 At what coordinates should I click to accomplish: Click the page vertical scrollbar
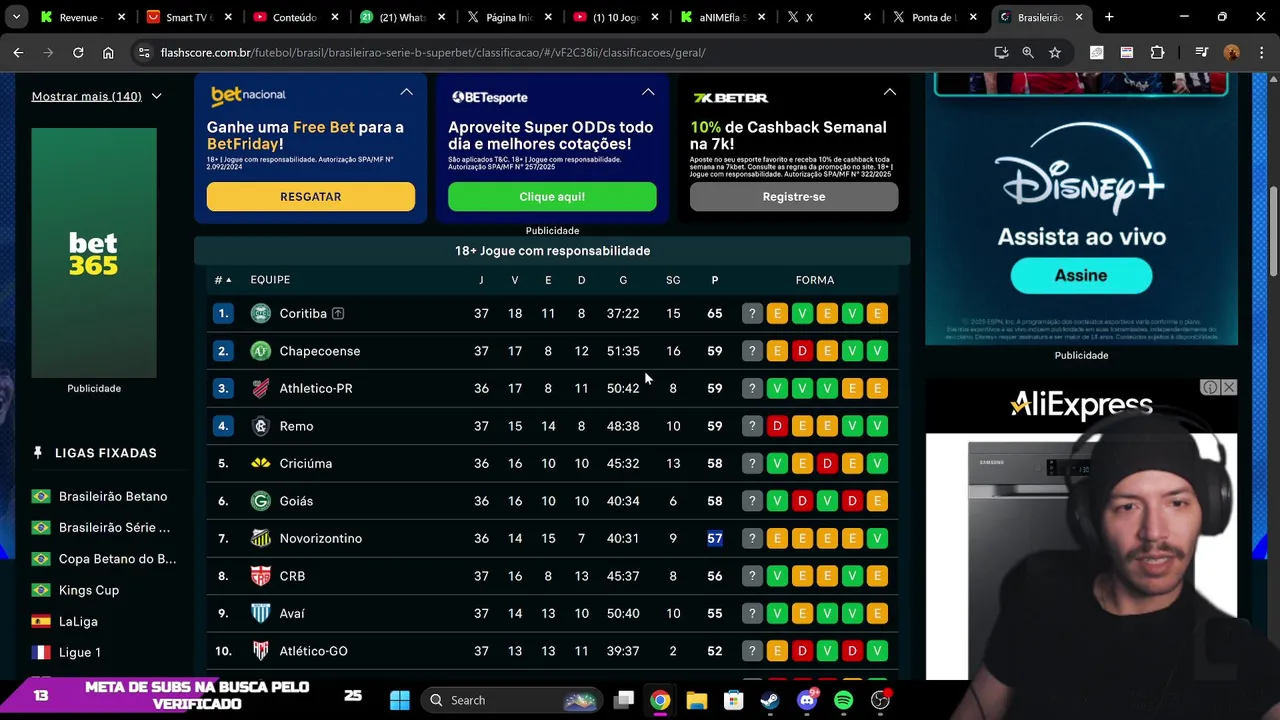[x=1273, y=232]
